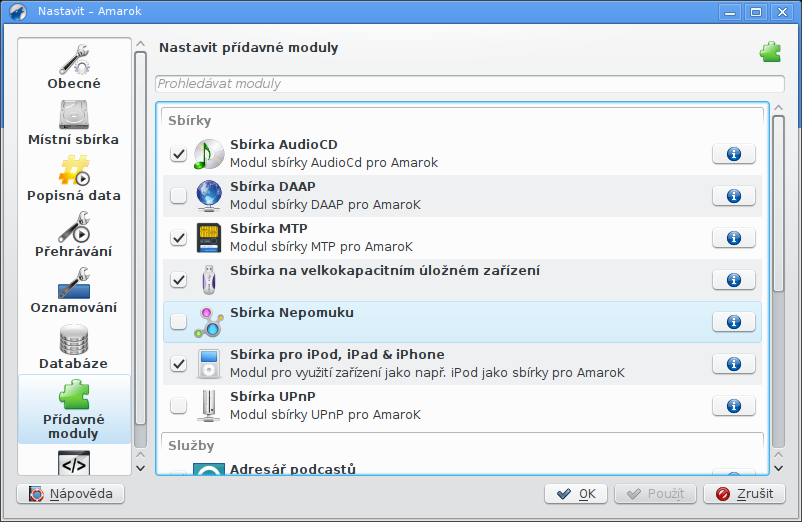Click the module list scroll up arrow
This screenshot has width=802, height=522.
coord(778,107)
